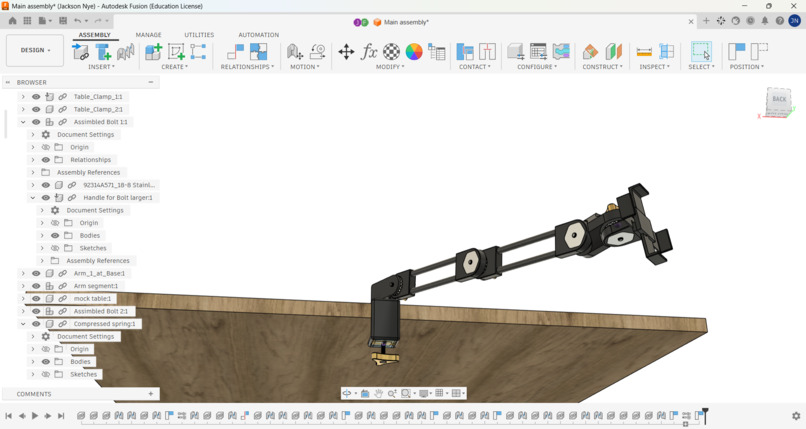The width and height of the screenshot is (806, 429).
Task: Hide the Assimbled Bolt 1:1 component
Action: click(x=36, y=122)
